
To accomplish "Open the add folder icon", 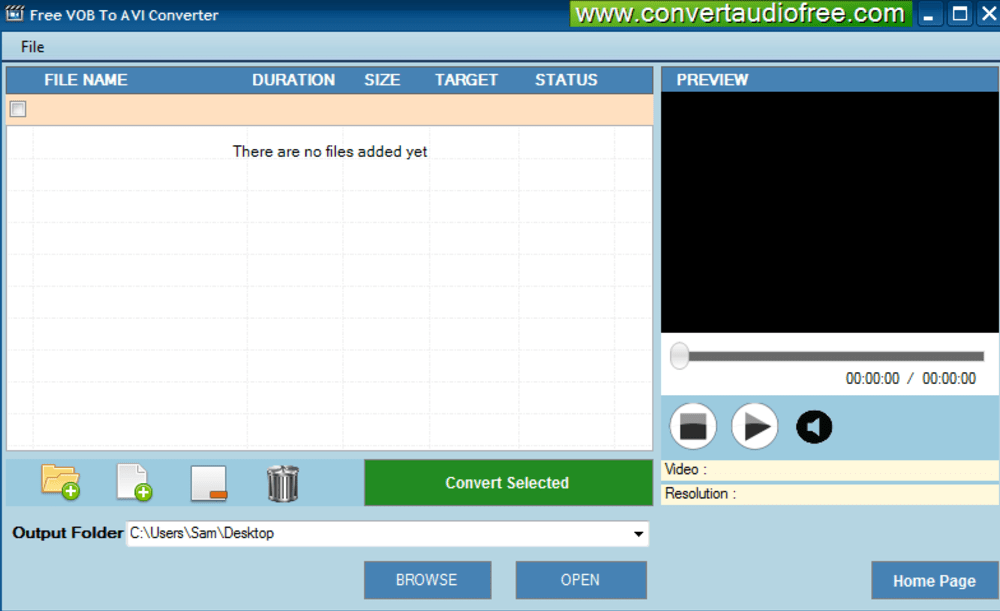I will [x=57, y=483].
